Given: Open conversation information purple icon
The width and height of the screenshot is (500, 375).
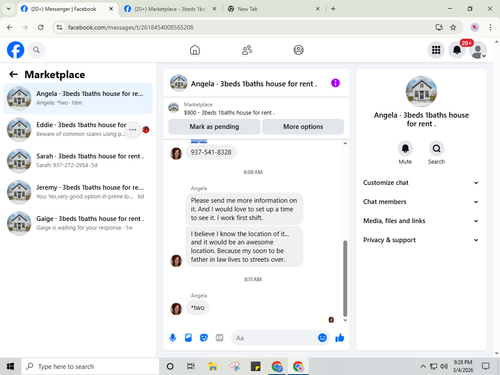Looking at the screenshot, I should pos(335,83).
